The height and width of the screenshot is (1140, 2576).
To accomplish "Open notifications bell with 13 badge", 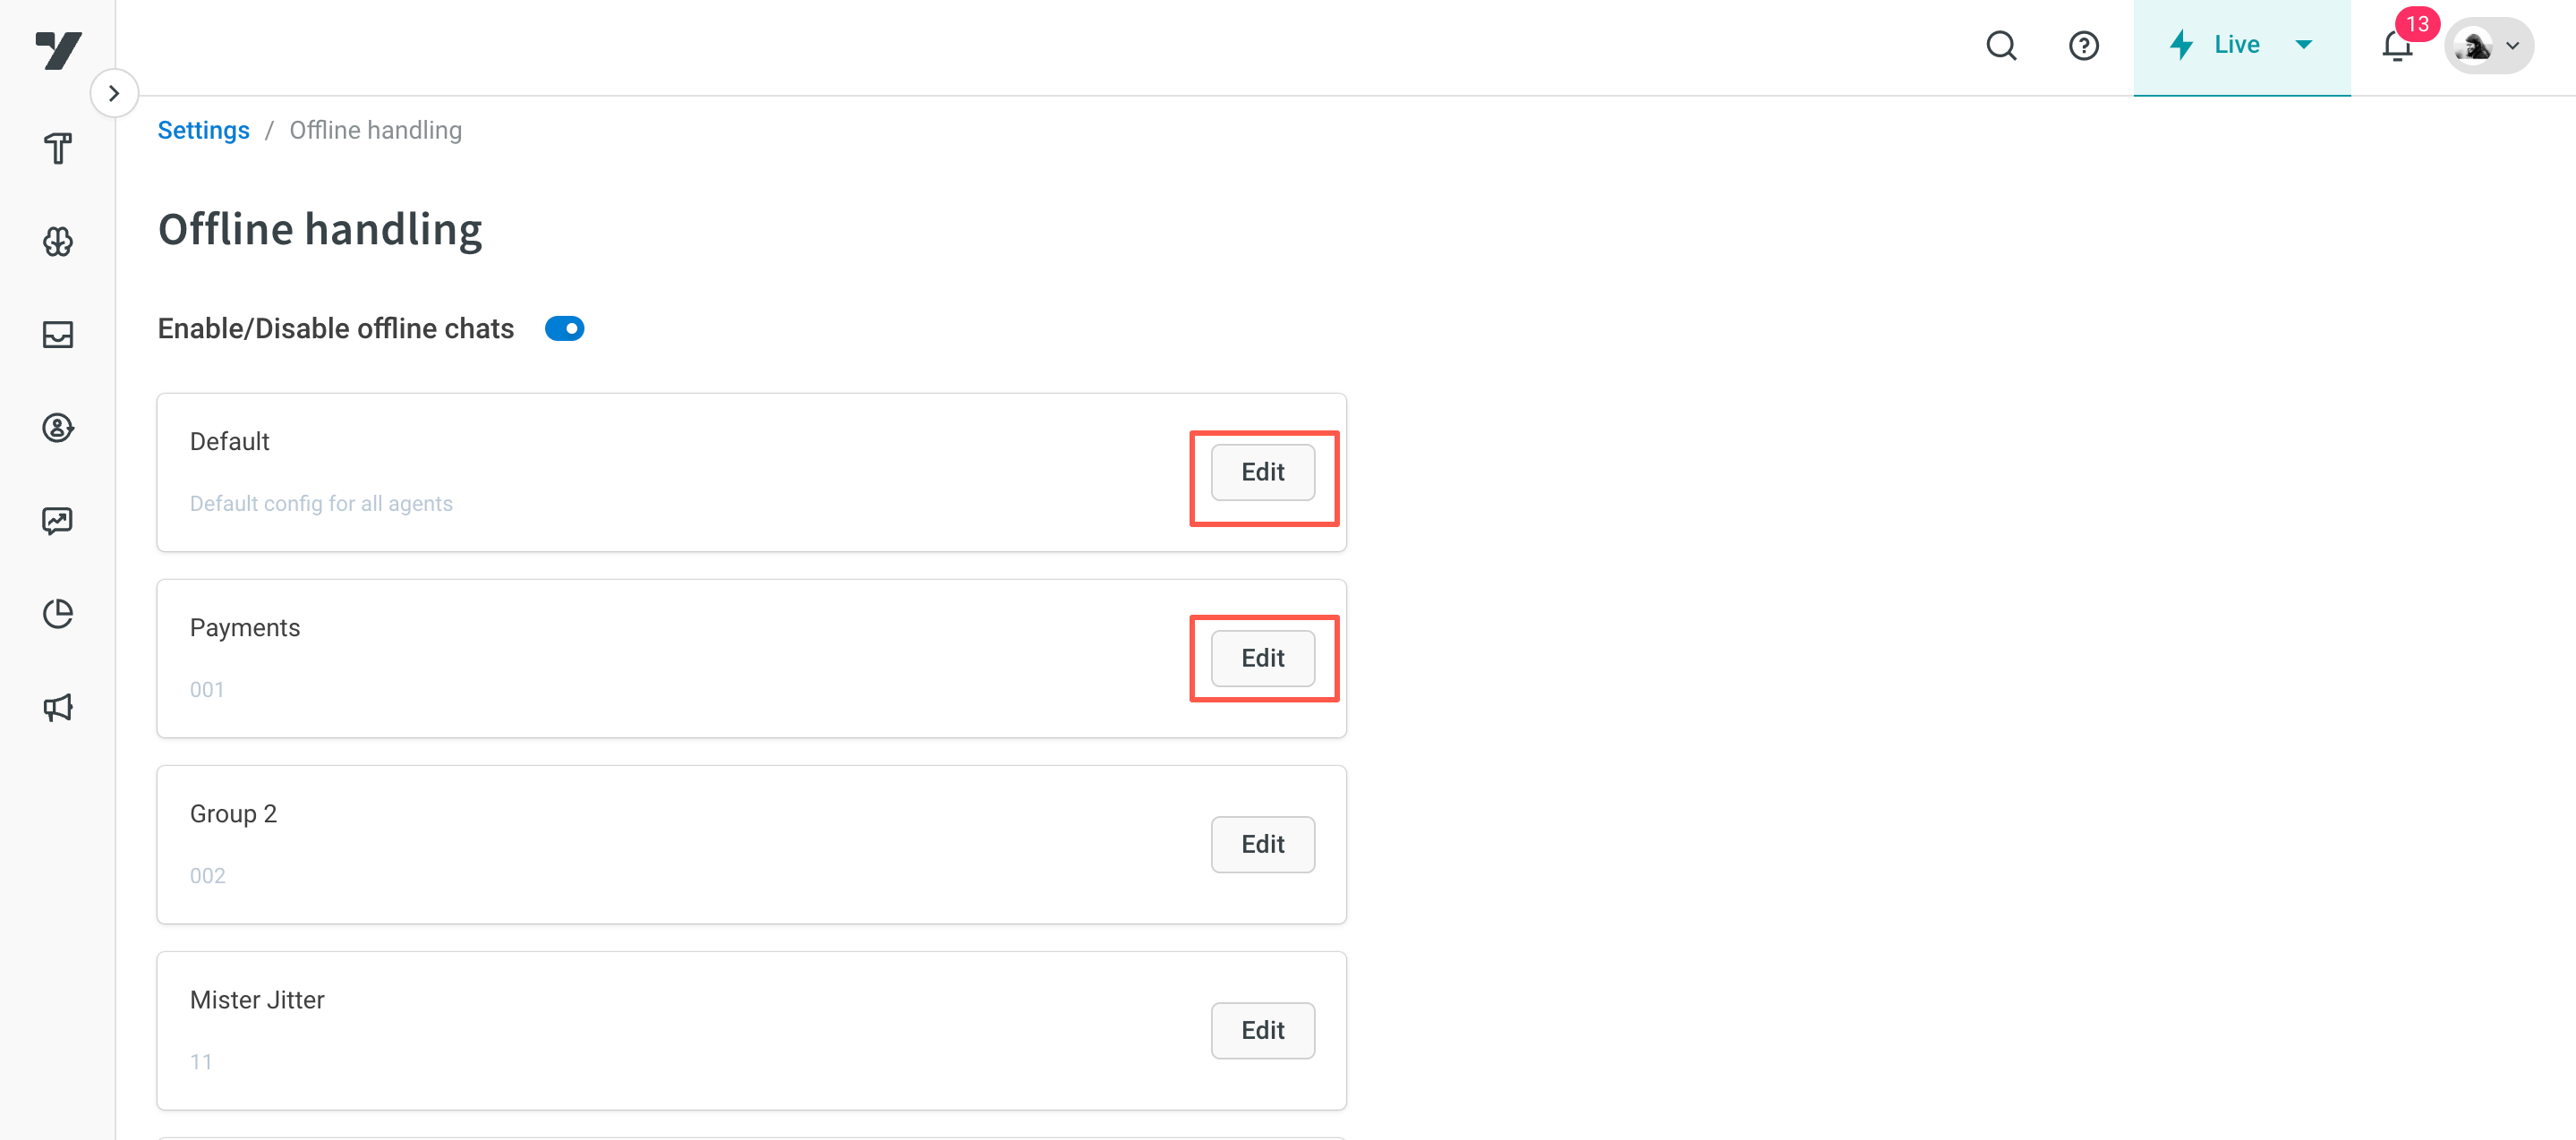I will pyautogui.click(x=2397, y=46).
